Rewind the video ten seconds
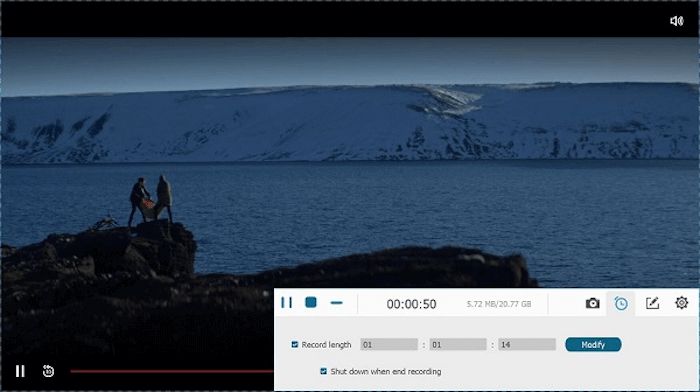This screenshot has width=700, height=392. tap(48, 371)
